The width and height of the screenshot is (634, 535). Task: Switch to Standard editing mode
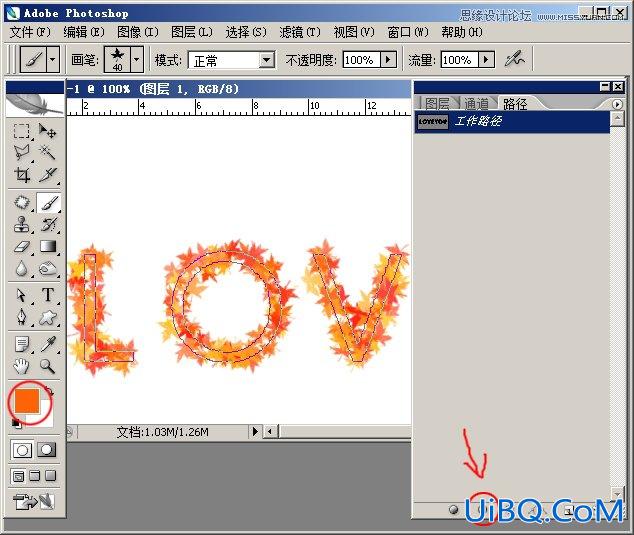coord(22,450)
